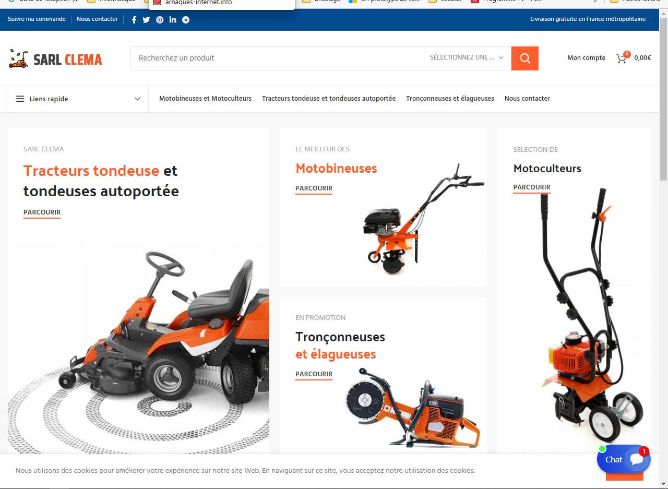The height and width of the screenshot is (489, 668).
Task: Click the orange search magnifier button
Action: 525,58
